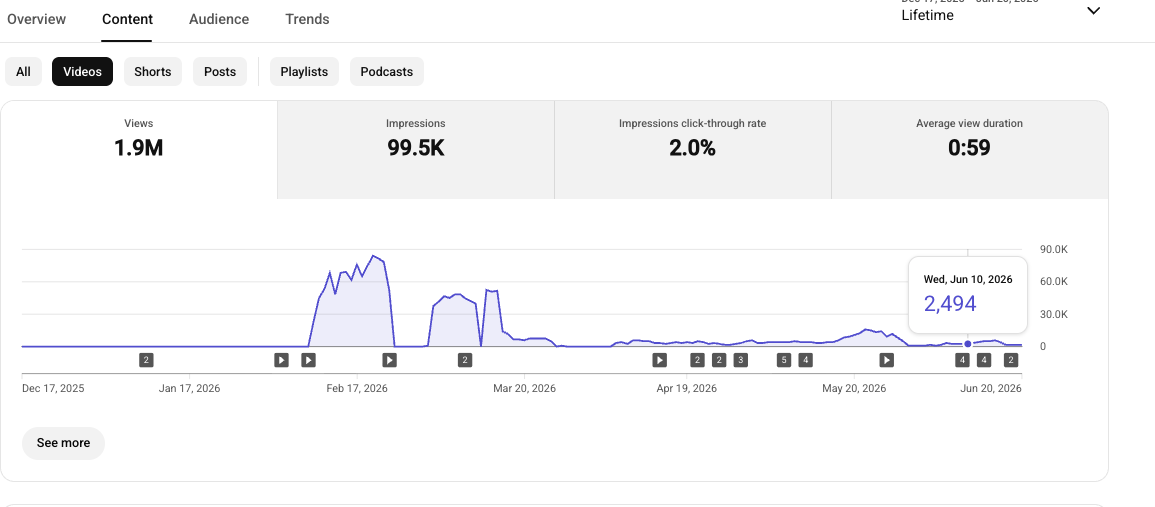
Task: Open the Average view duration metric card
Action: 969,150
